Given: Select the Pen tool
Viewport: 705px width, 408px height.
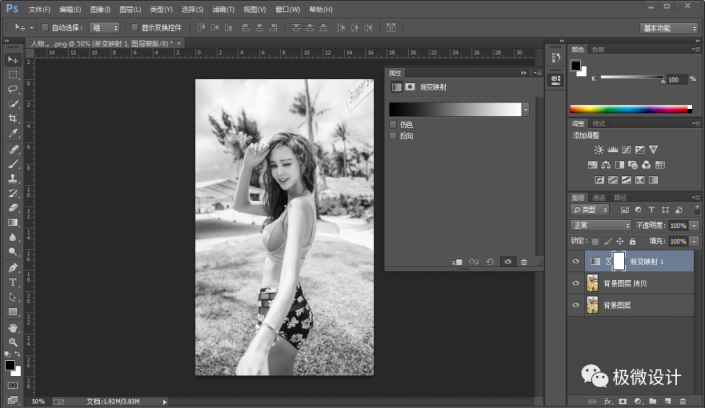Looking at the screenshot, I should click(x=13, y=268).
